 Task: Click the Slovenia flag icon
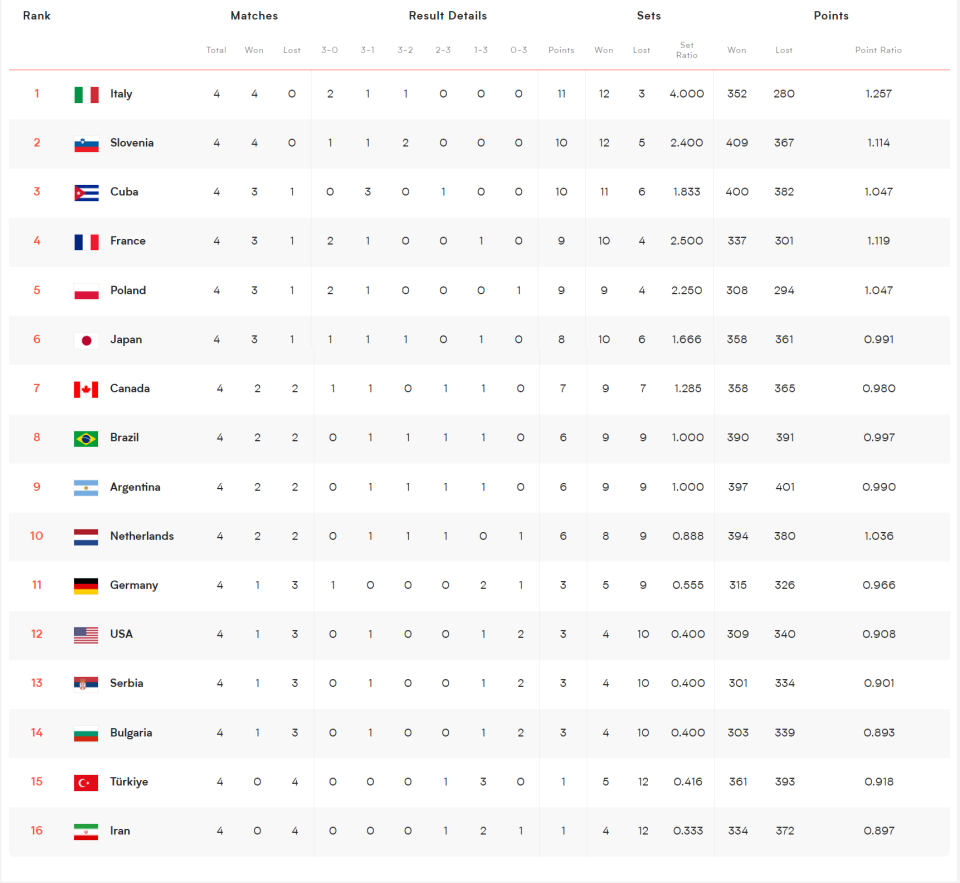(x=86, y=144)
